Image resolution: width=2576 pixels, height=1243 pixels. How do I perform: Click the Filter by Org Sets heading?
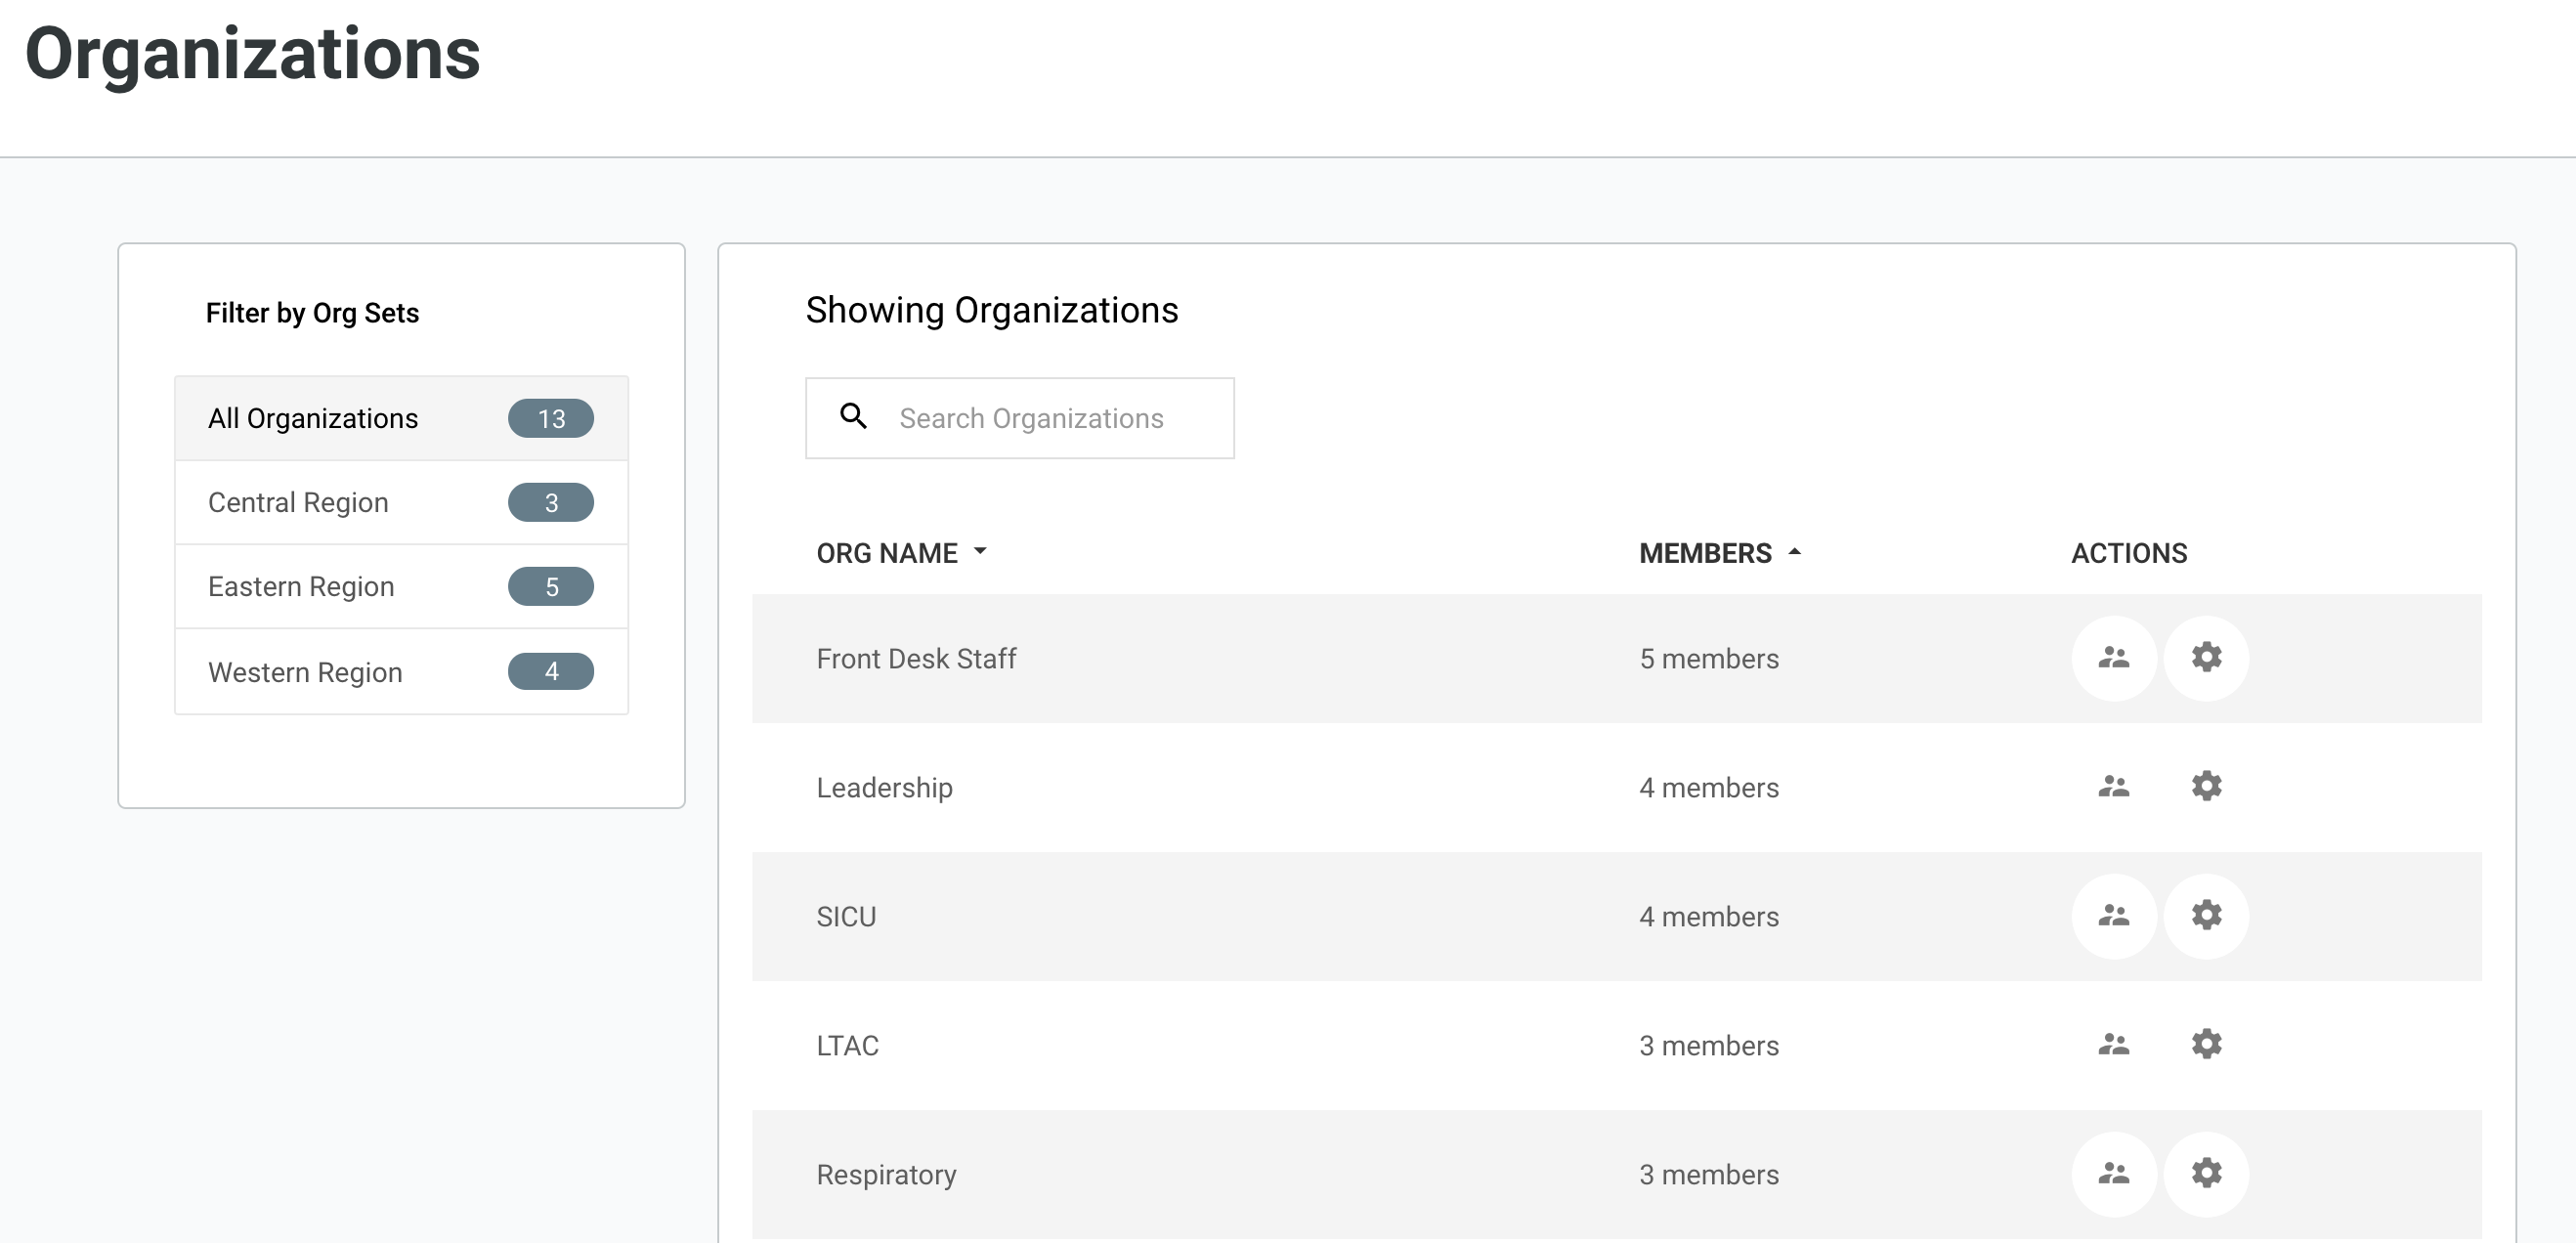click(x=312, y=313)
